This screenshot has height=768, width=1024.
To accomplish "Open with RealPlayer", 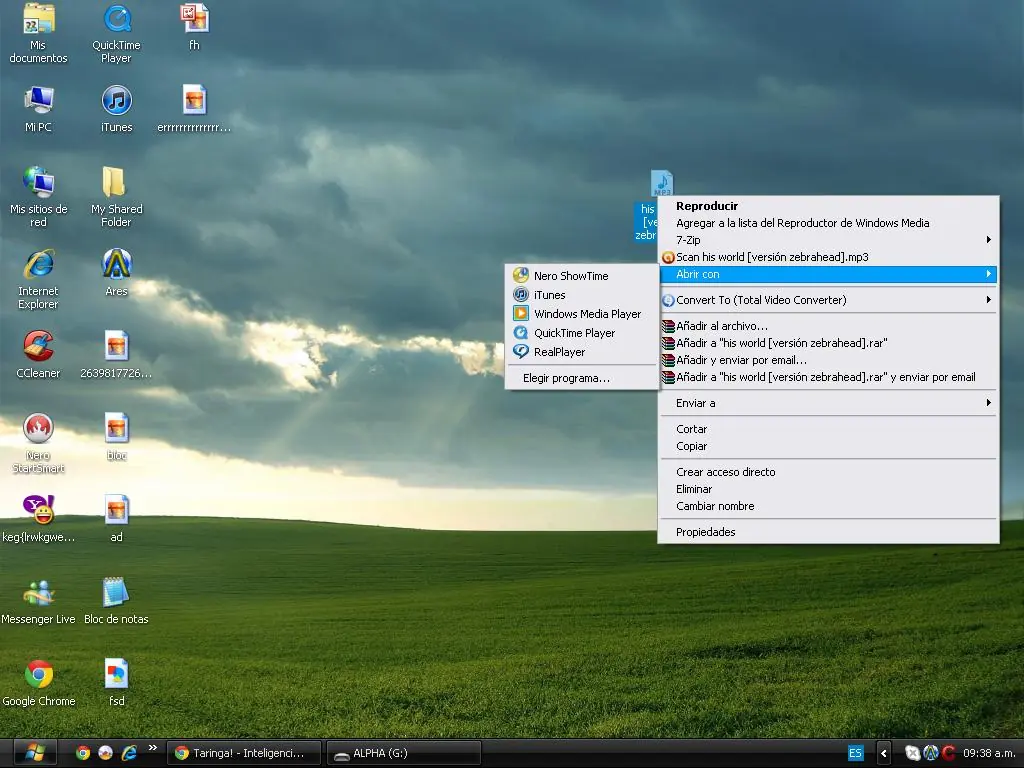I will tap(582, 351).
